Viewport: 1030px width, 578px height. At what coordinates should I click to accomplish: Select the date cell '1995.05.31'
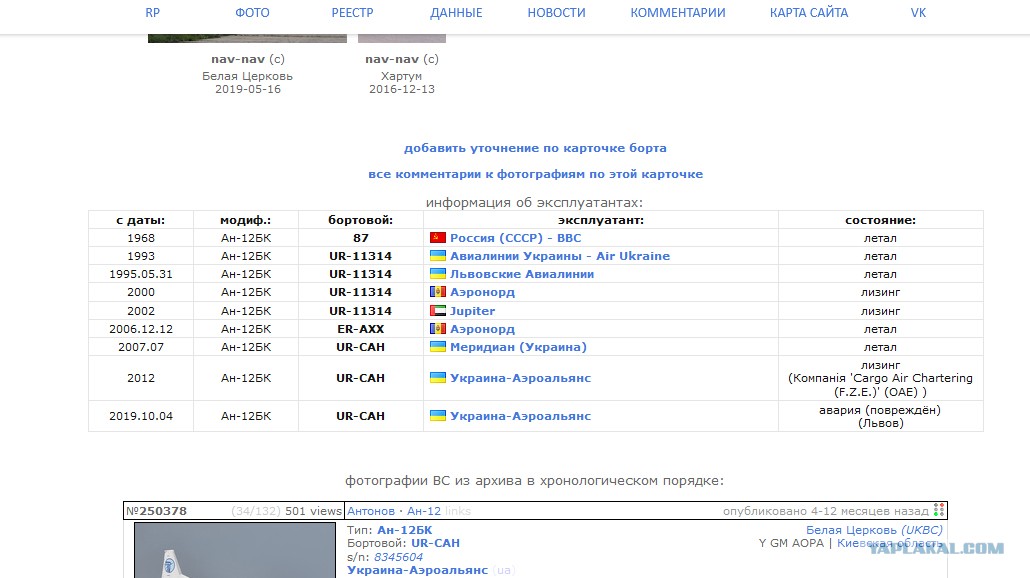(141, 274)
